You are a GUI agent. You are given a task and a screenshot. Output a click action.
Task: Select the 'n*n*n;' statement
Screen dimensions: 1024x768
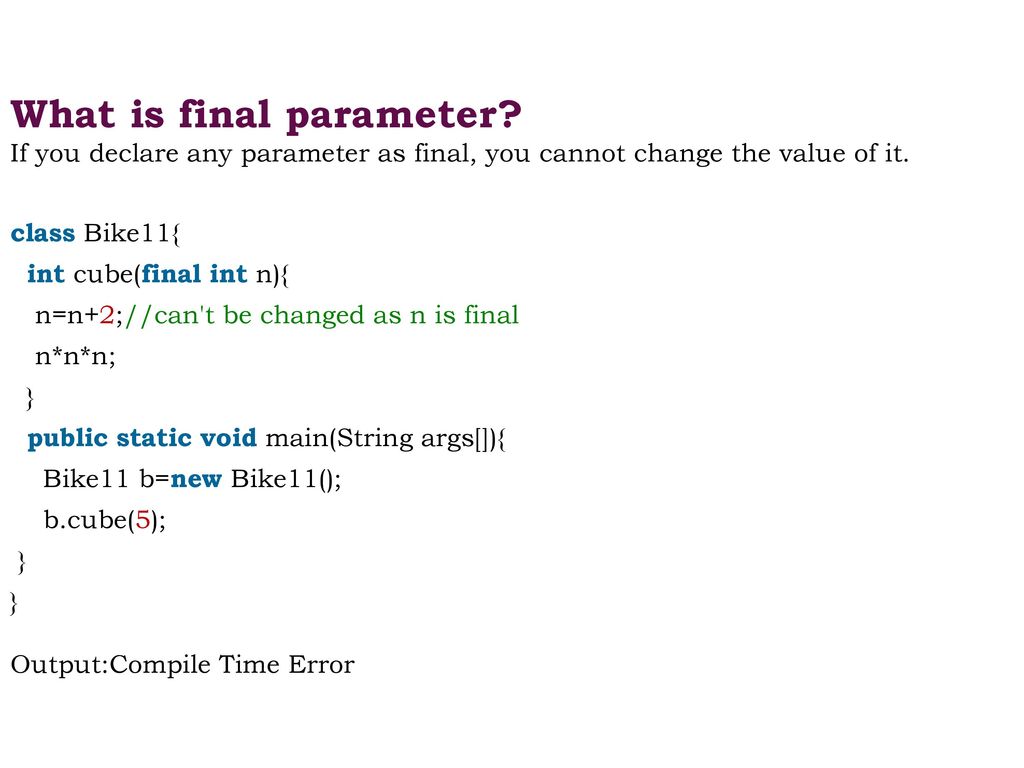[x=75, y=357]
